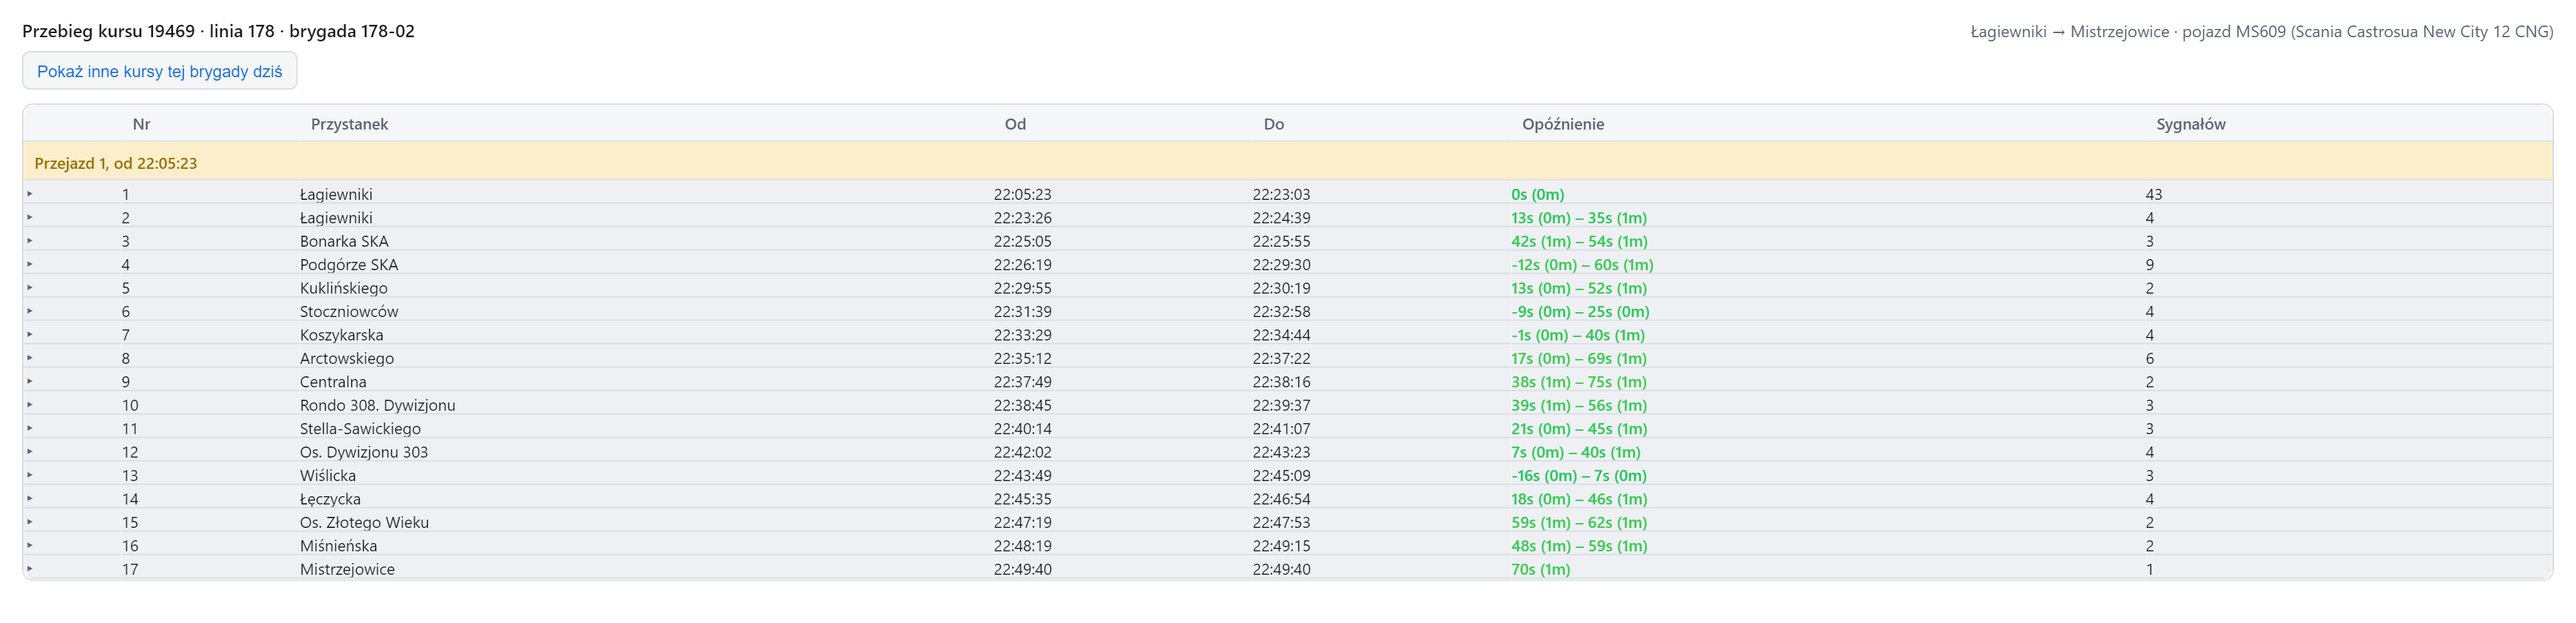Click stop name 'Rondo 308. Dywizjonu'
This screenshot has width=2576, height=623.
(x=377, y=405)
